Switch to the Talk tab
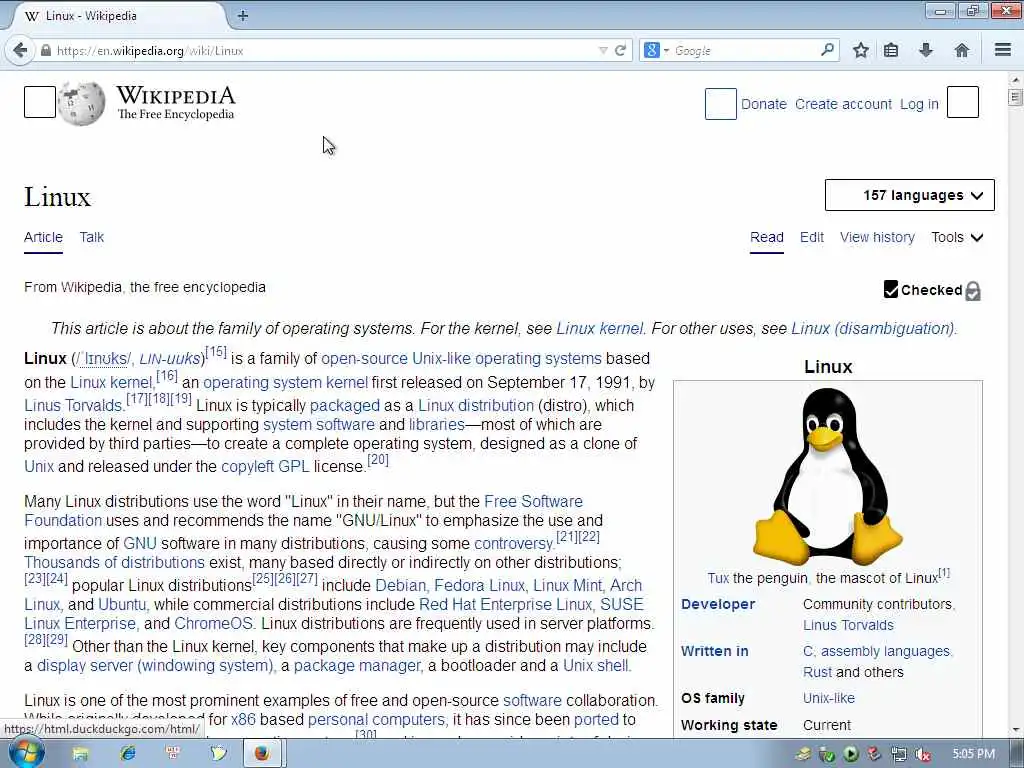Viewport: 1024px width, 768px height. tap(91, 237)
